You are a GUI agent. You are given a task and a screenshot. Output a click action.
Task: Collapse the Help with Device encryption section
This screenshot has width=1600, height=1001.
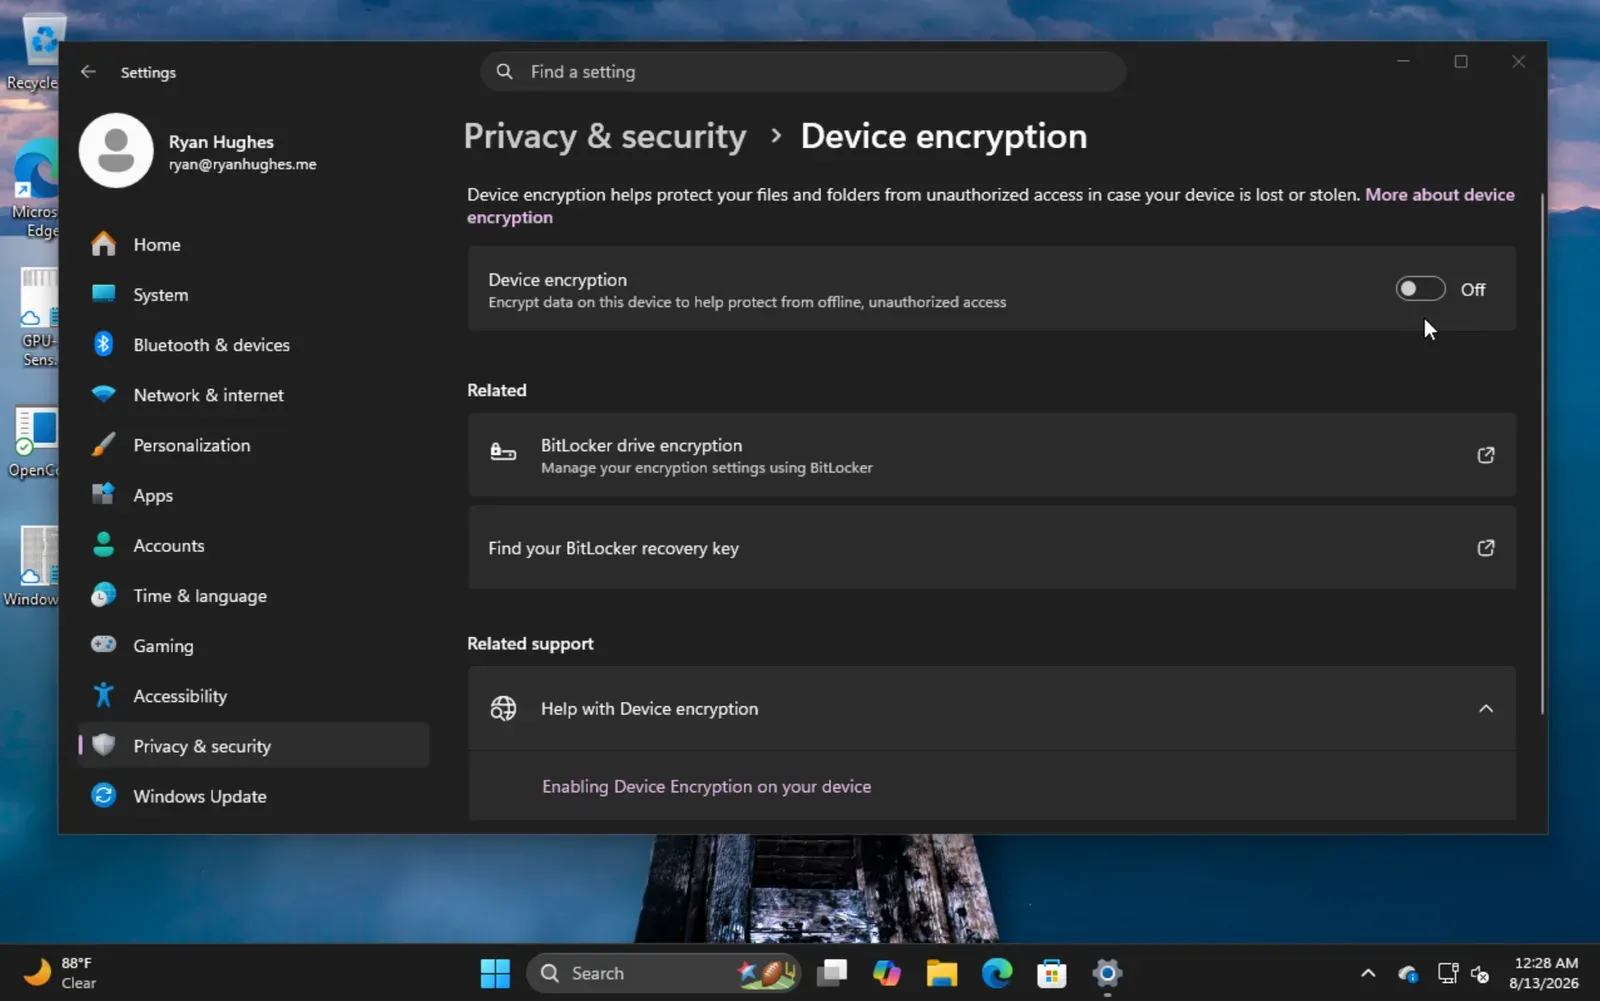click(x=1486, y=709)
